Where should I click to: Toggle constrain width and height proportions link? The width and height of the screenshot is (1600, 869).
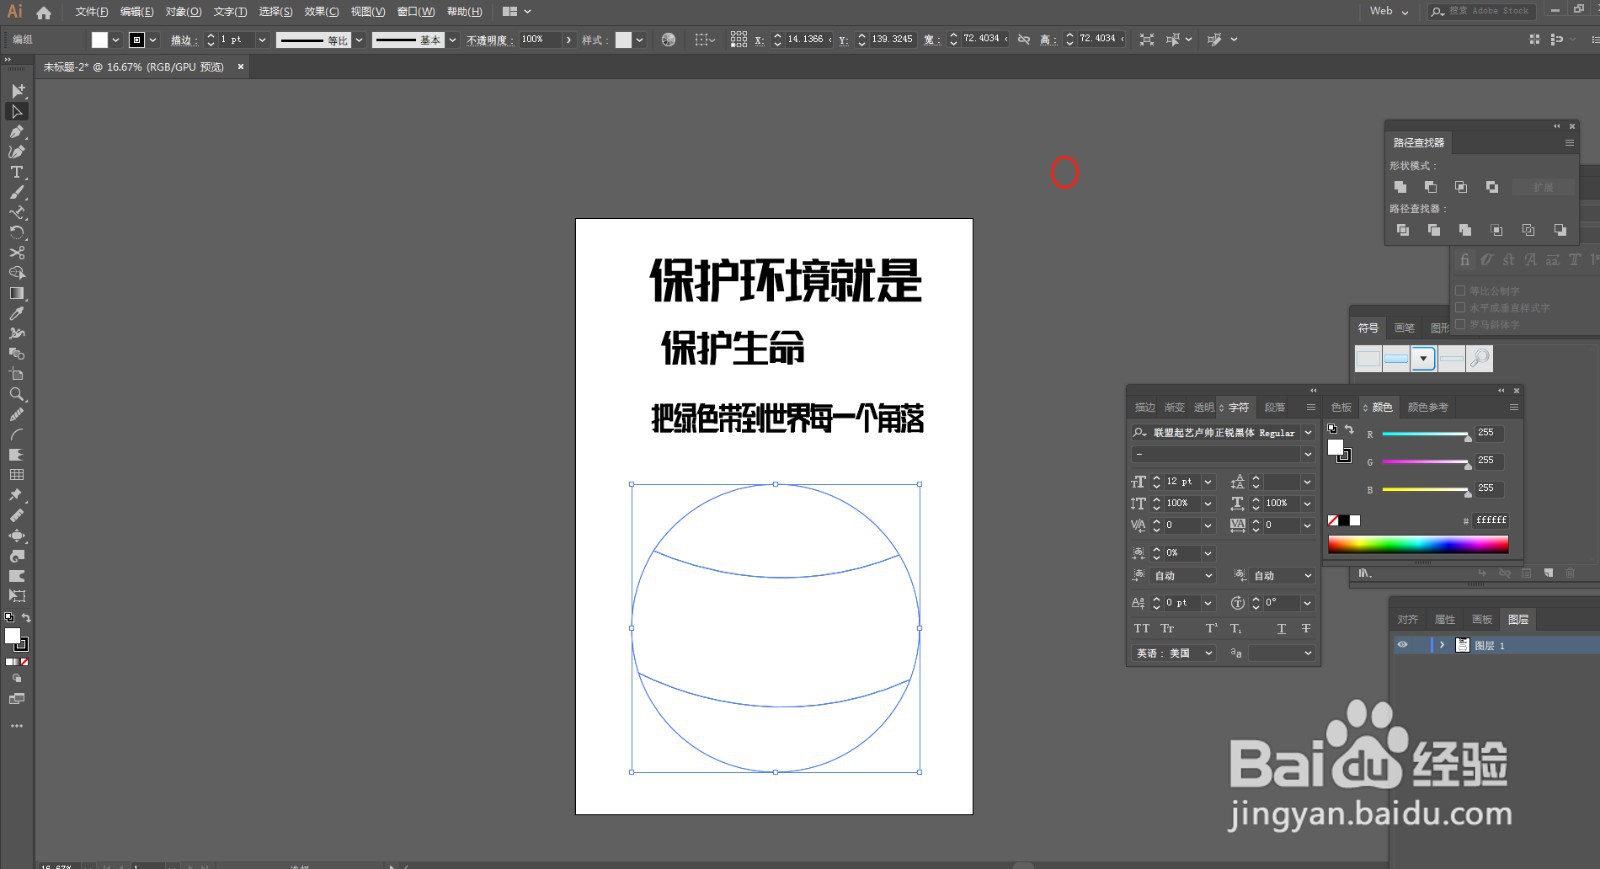pos(1024,39)
